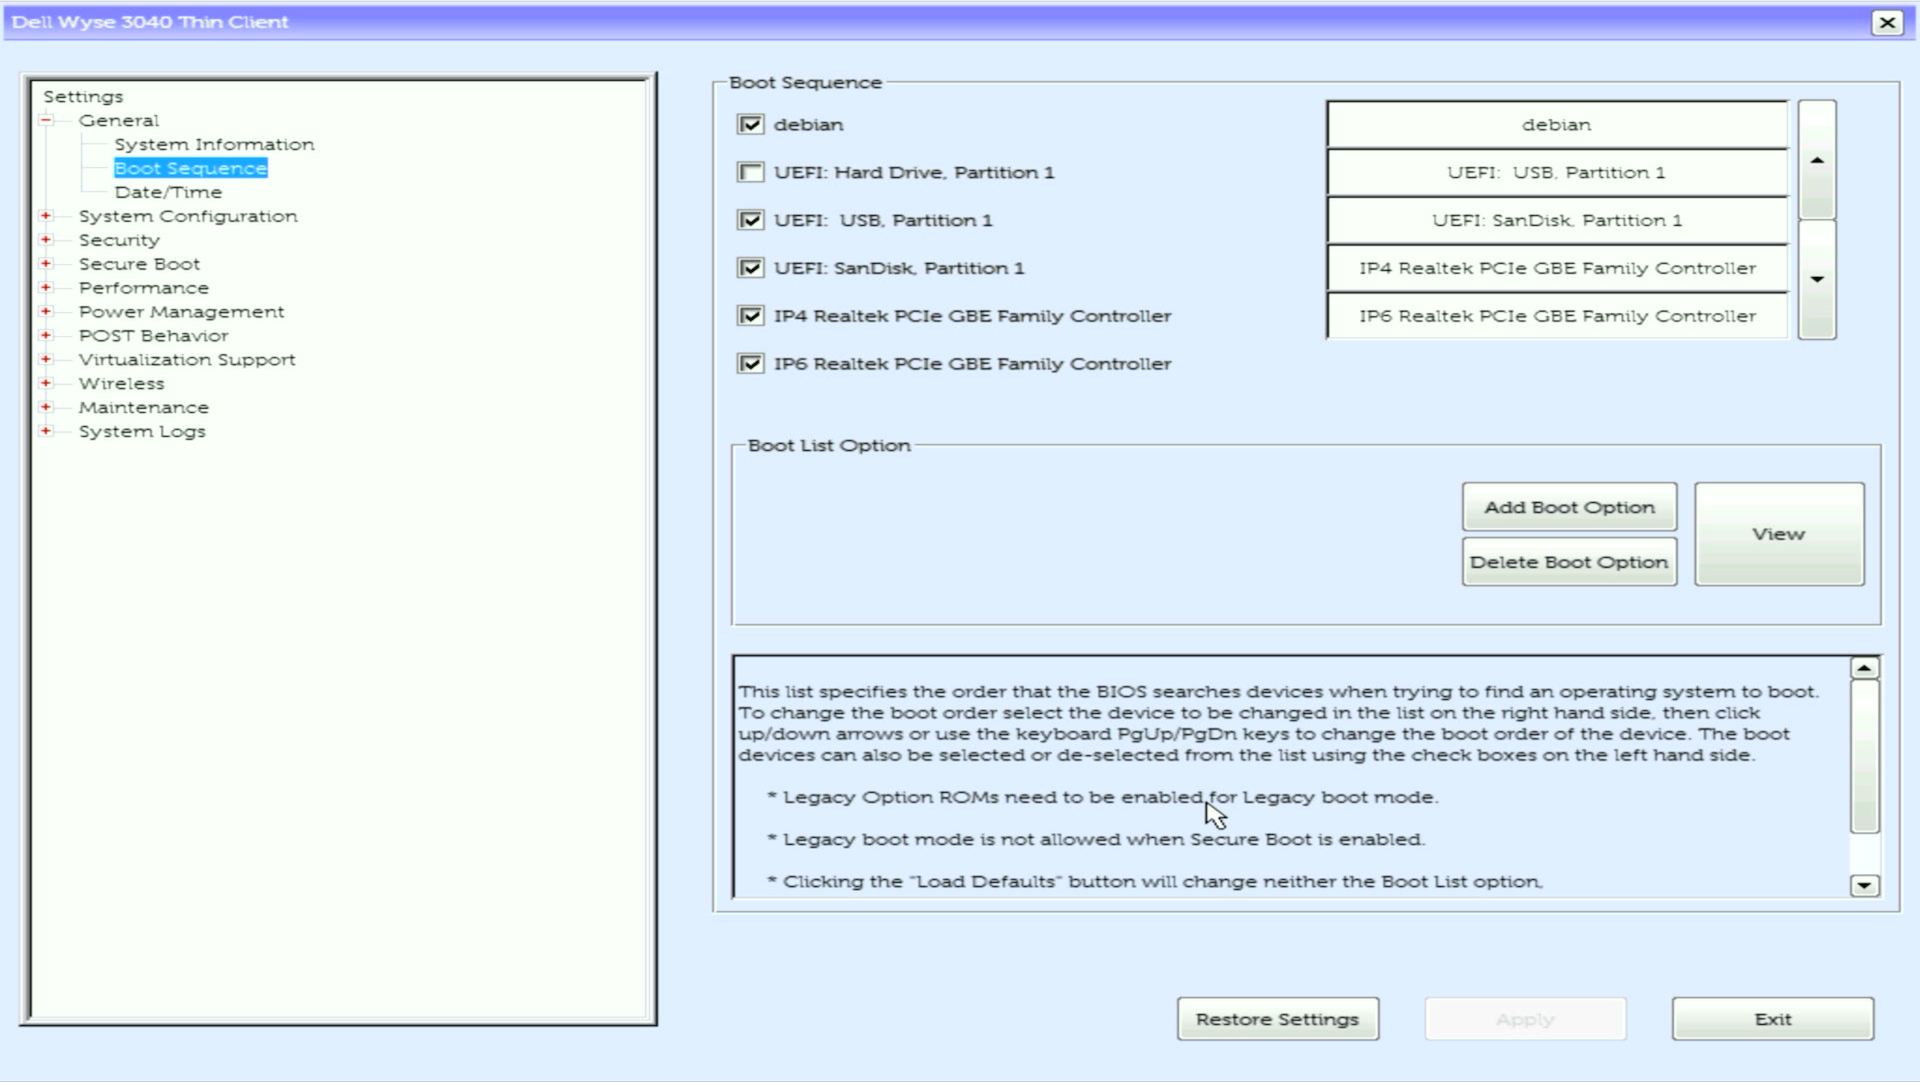Close the Dell Wyse BIOS window
The height and width of the screenshot is (1082, 1920).
click(x=1886, y=22)
